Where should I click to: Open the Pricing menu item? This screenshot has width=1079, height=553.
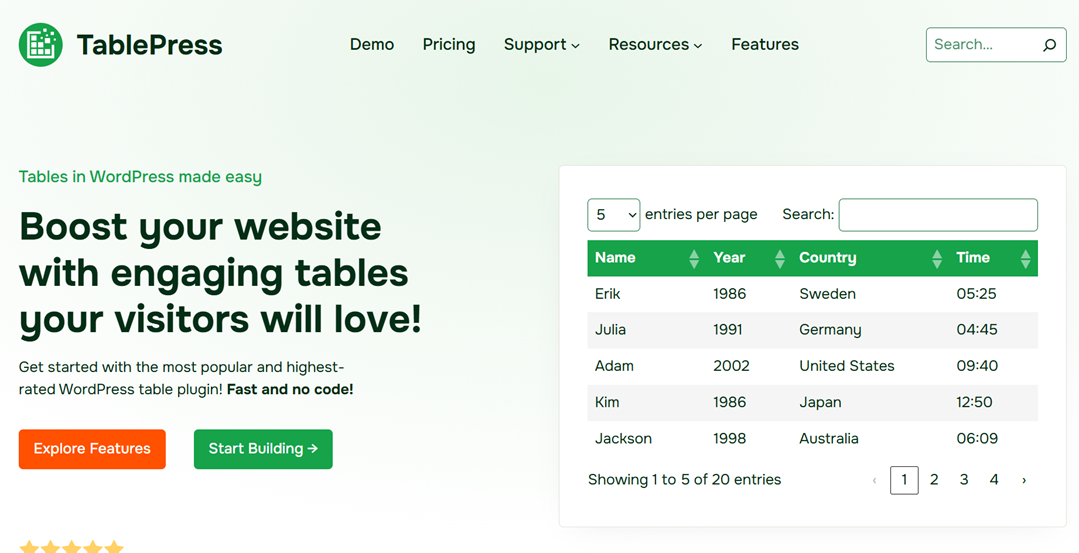pos(449,45)
